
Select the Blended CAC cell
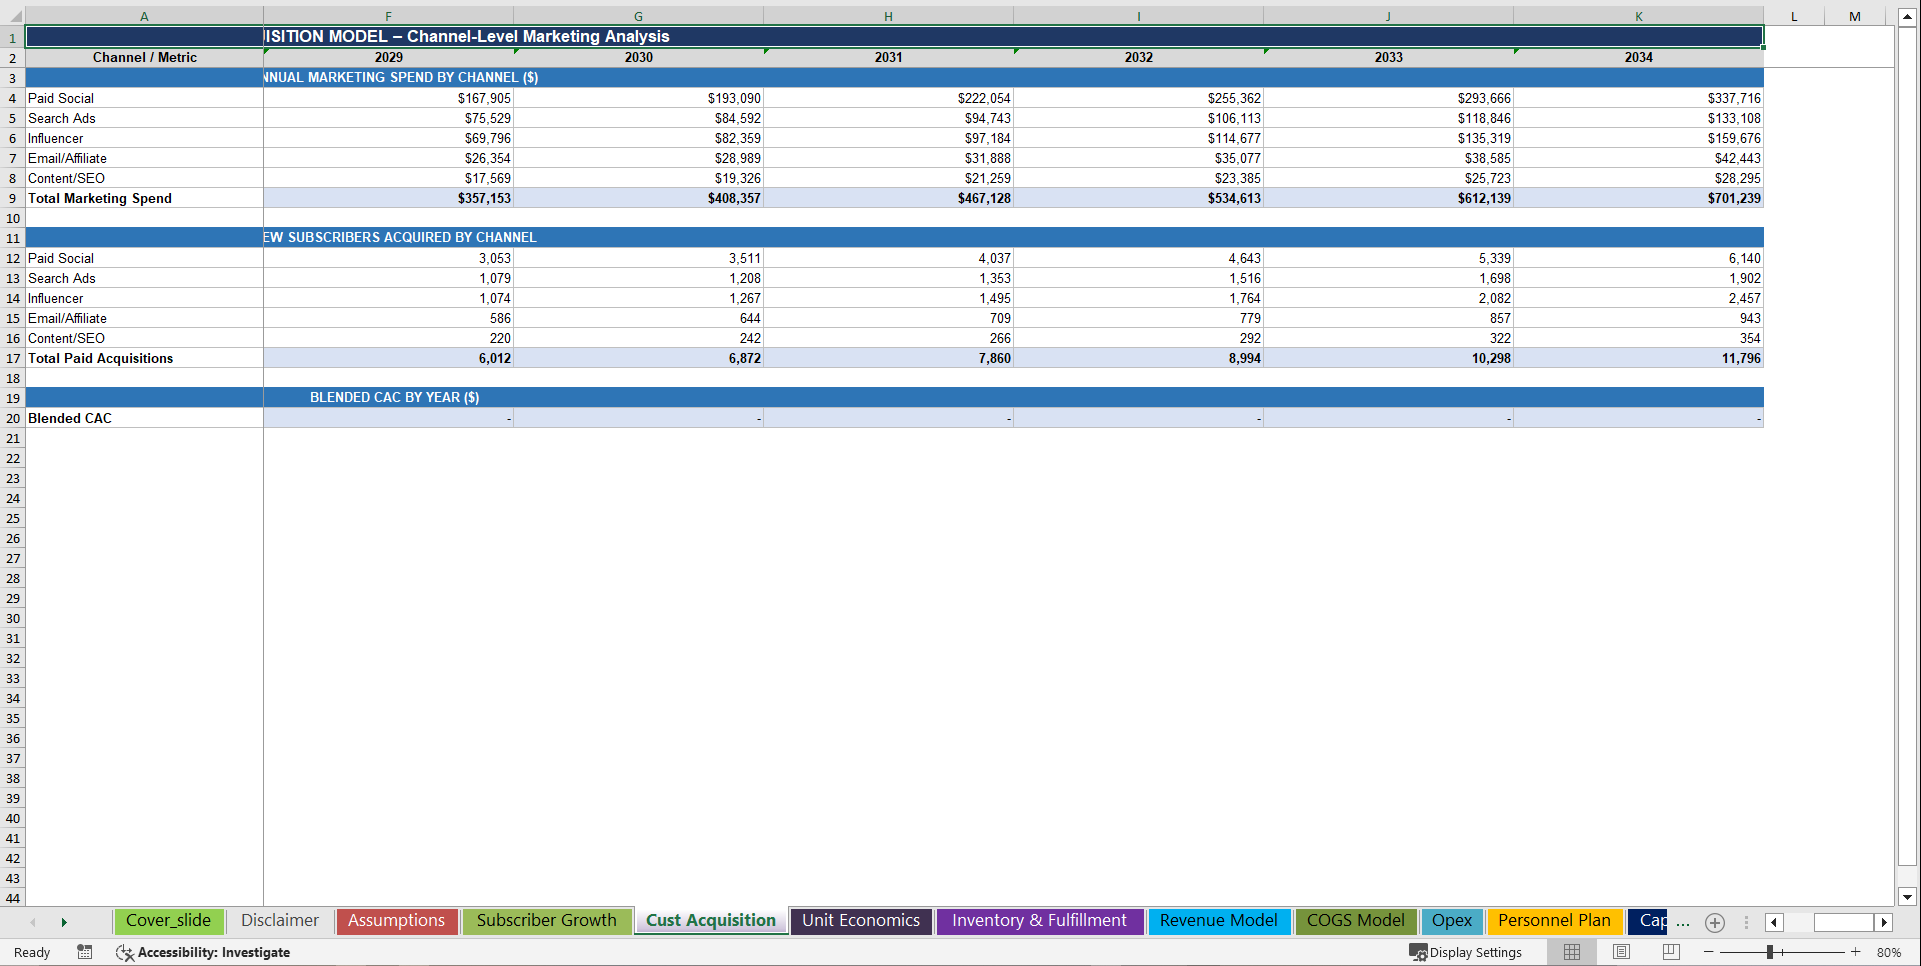145,418
